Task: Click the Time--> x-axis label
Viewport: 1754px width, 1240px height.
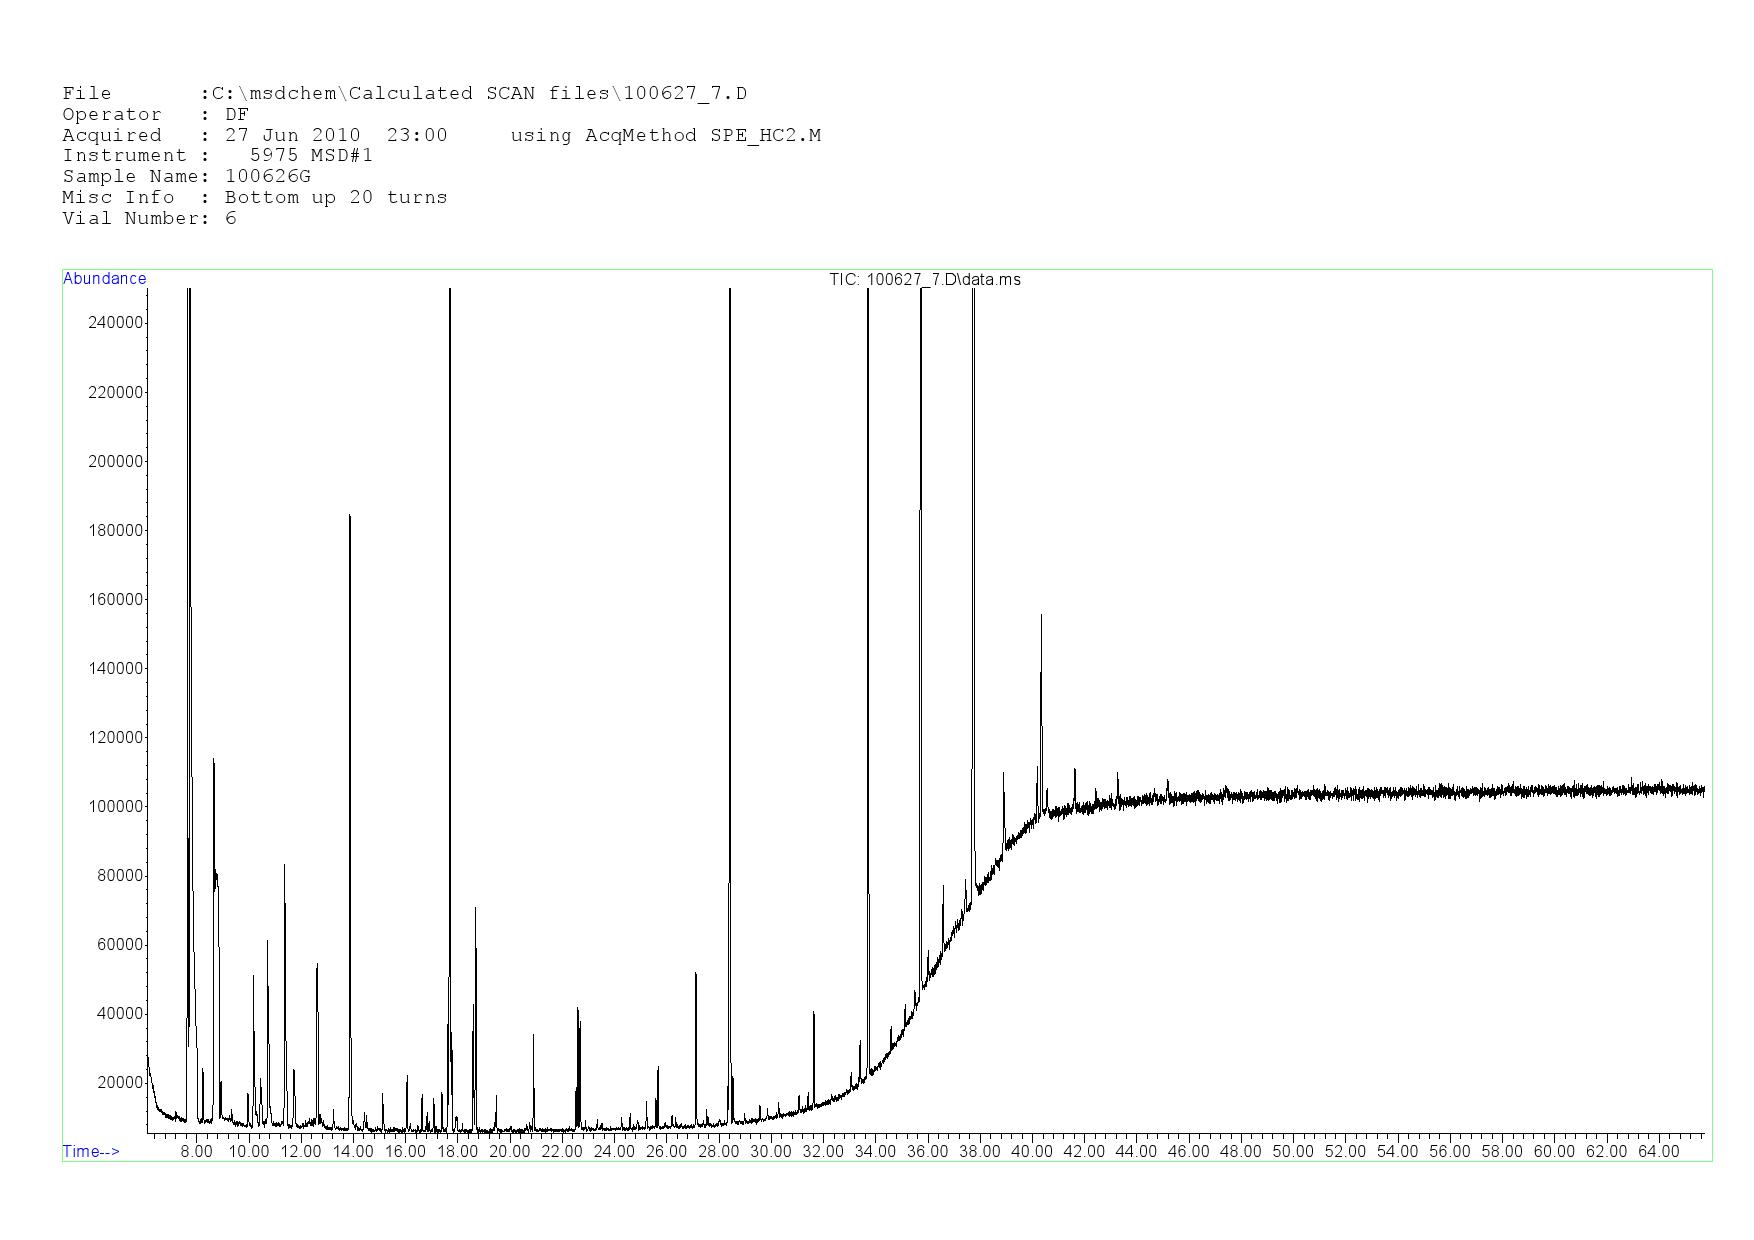Action: [91, 1152]
